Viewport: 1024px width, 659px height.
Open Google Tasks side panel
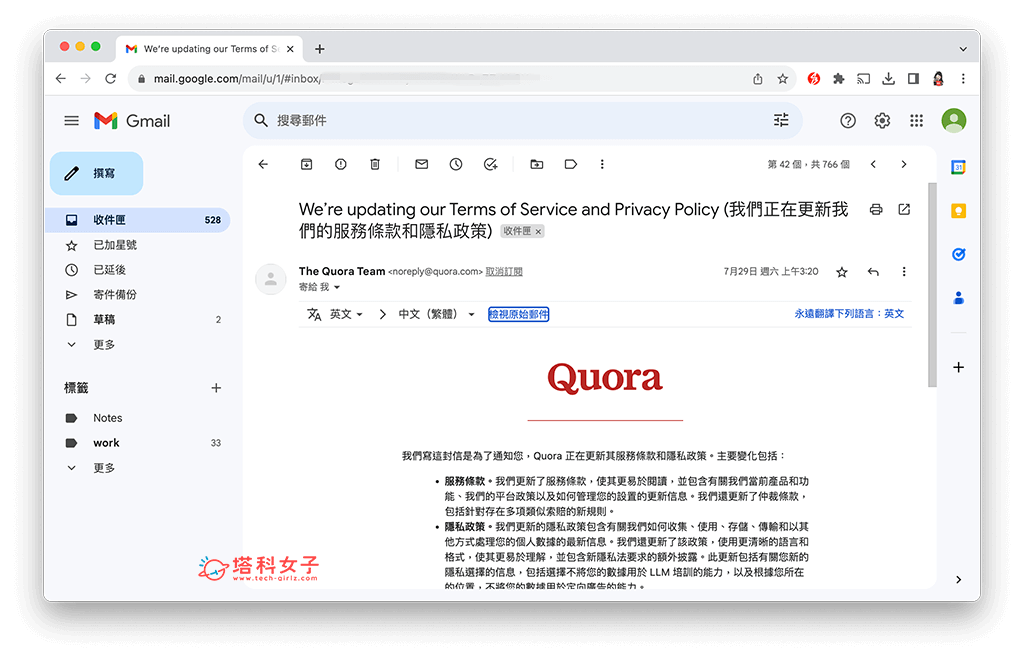point(958,255)
